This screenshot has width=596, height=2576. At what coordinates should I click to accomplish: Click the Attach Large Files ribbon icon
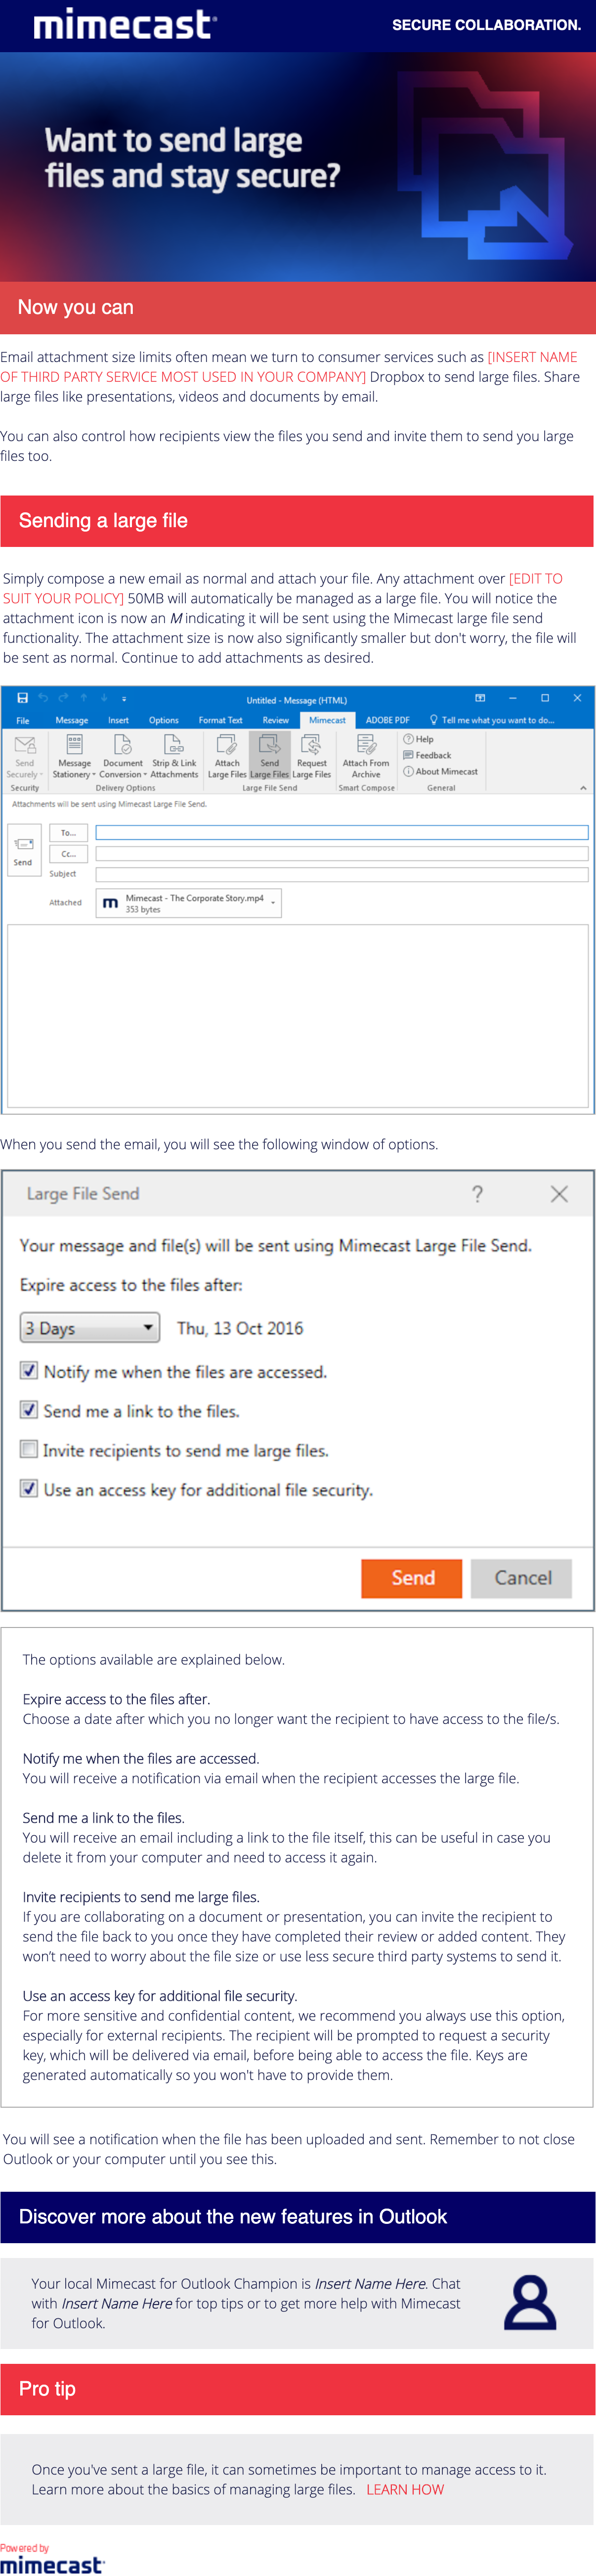(x=227, y=756)
